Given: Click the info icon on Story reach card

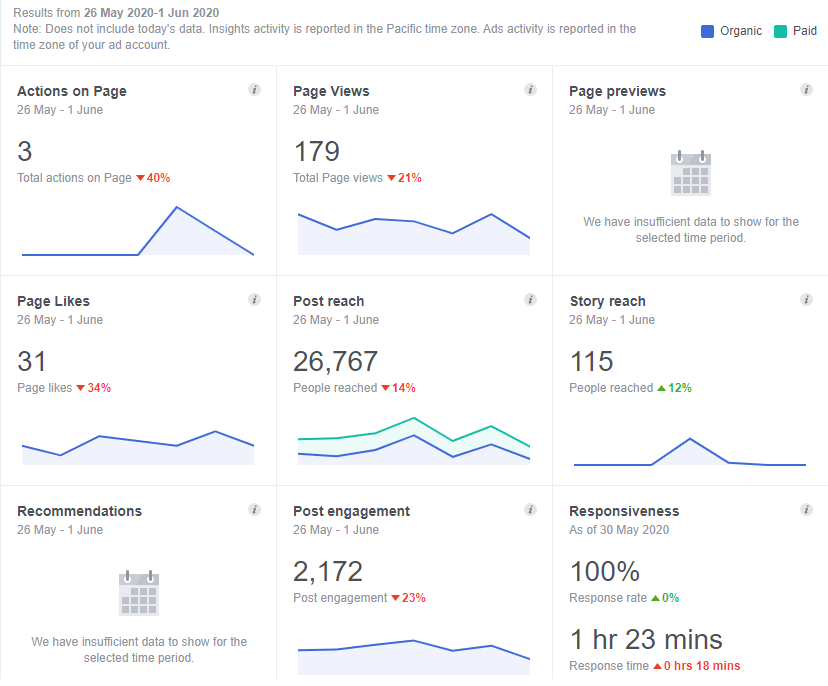Looking at the screenshot, I should (806, 299).
